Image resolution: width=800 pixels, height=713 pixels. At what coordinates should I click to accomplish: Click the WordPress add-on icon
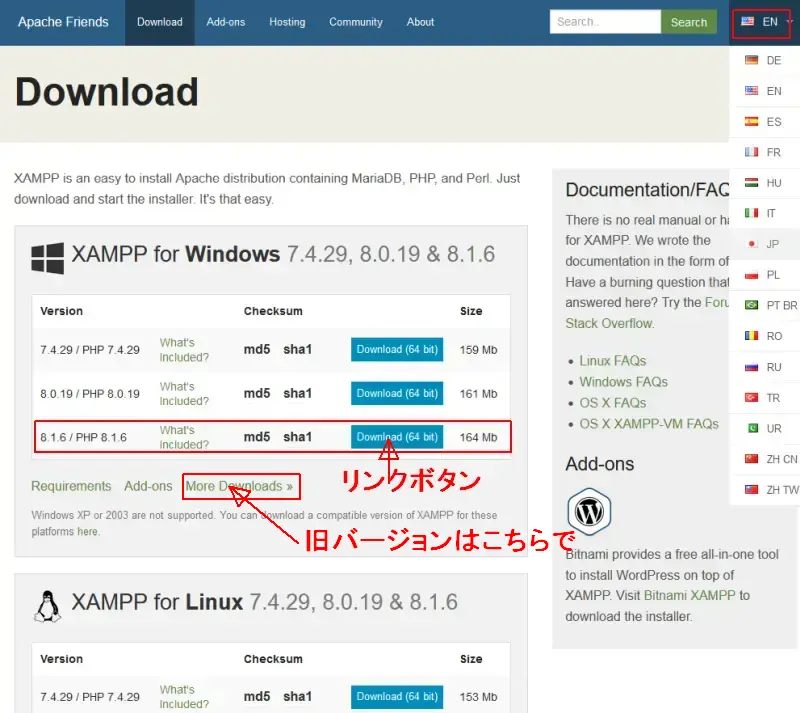click(589, 511)
